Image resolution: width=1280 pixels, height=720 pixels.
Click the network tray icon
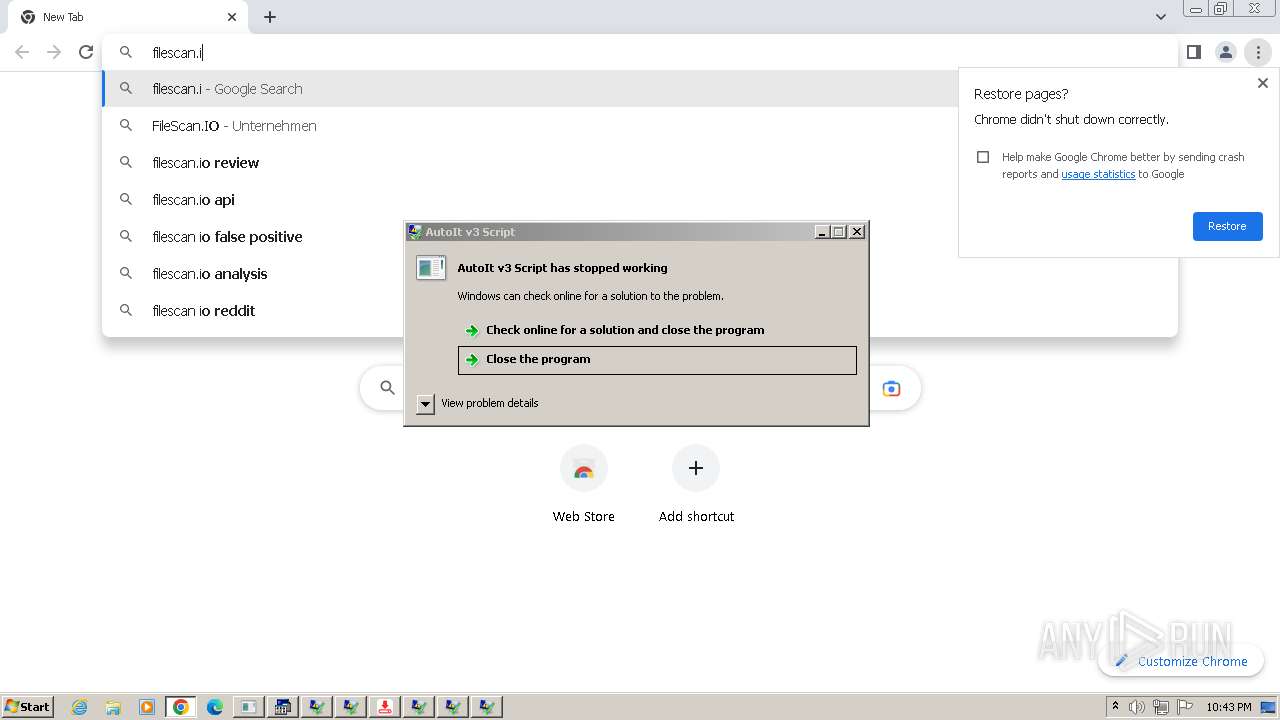coord(1161,707)
